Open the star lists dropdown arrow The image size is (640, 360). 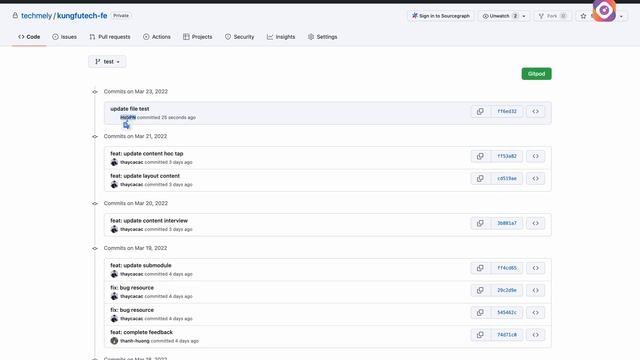[x=621, y=16]
